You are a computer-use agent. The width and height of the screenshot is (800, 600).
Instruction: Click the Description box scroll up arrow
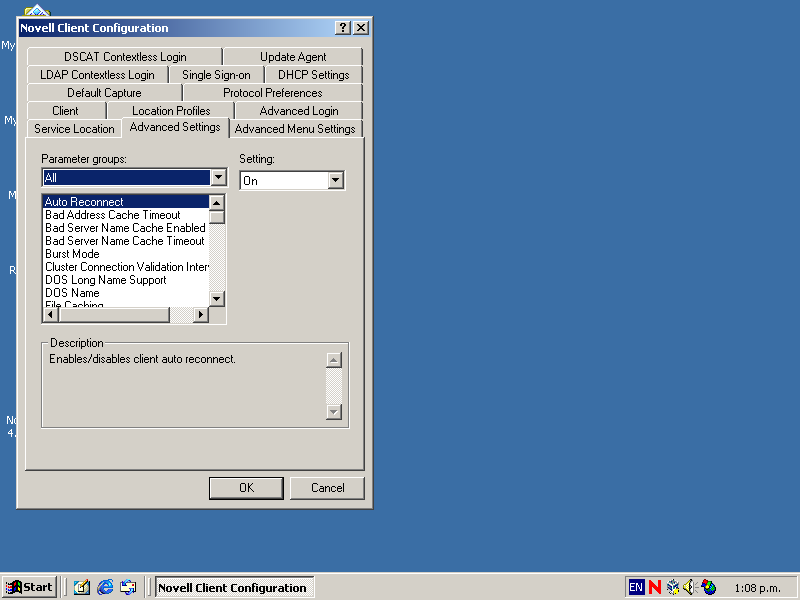point(334,360)
